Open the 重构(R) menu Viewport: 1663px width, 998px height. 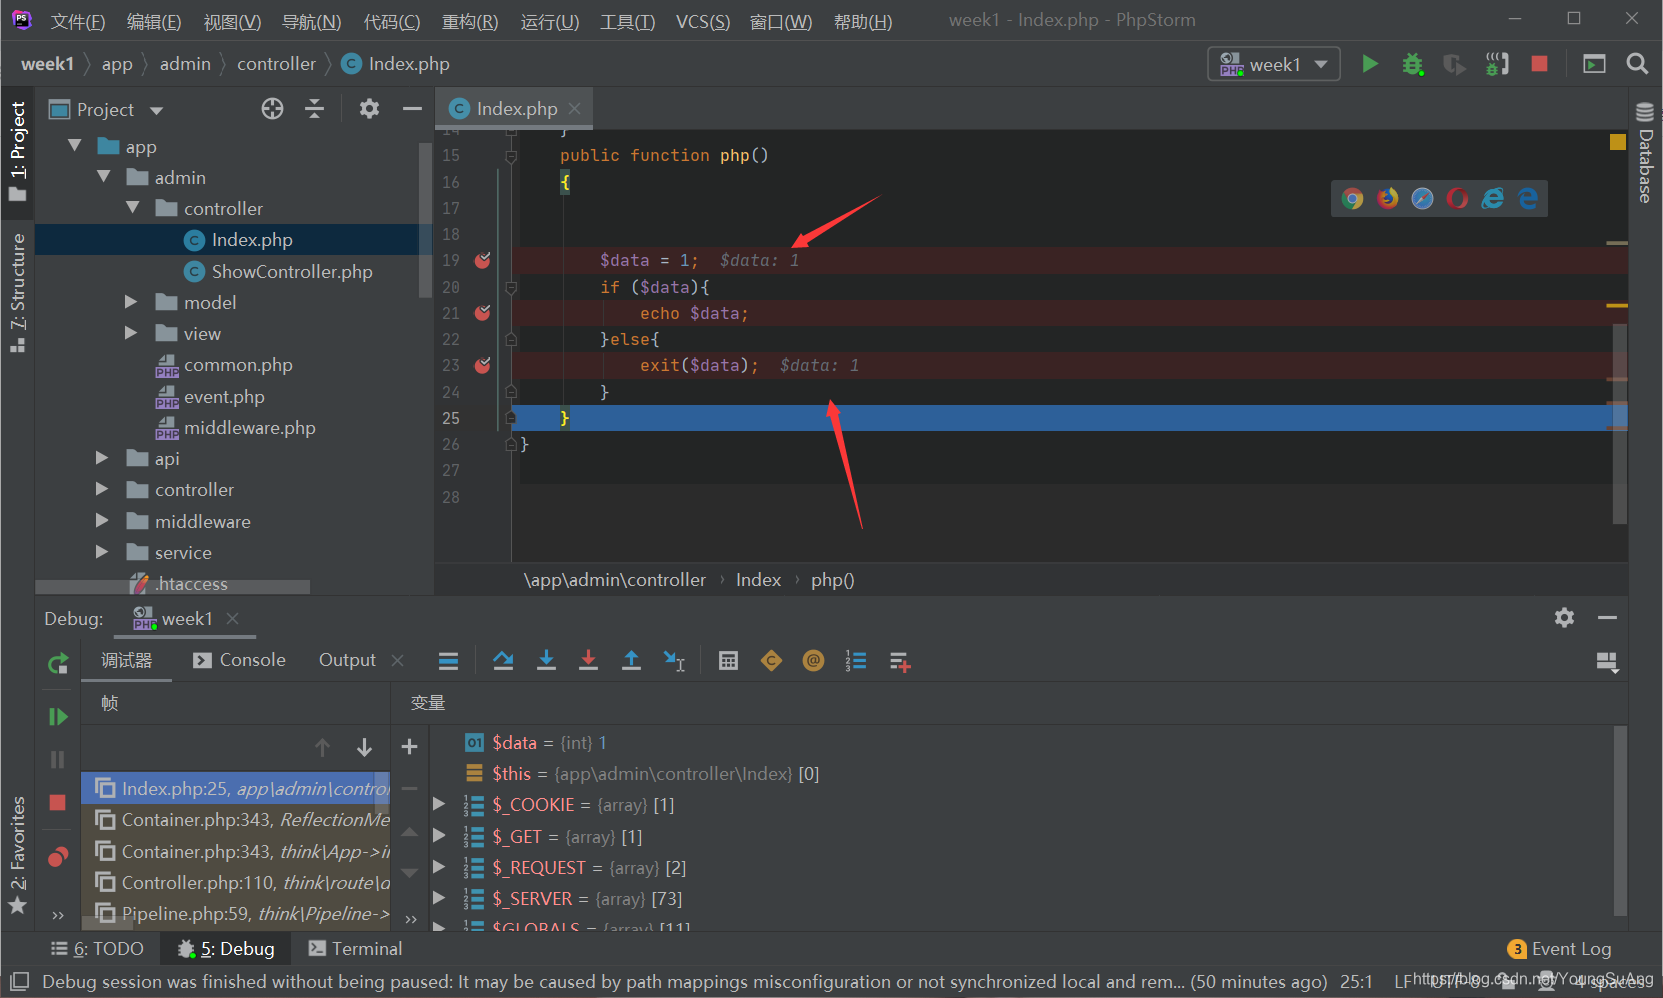click(x=469, y=21)
